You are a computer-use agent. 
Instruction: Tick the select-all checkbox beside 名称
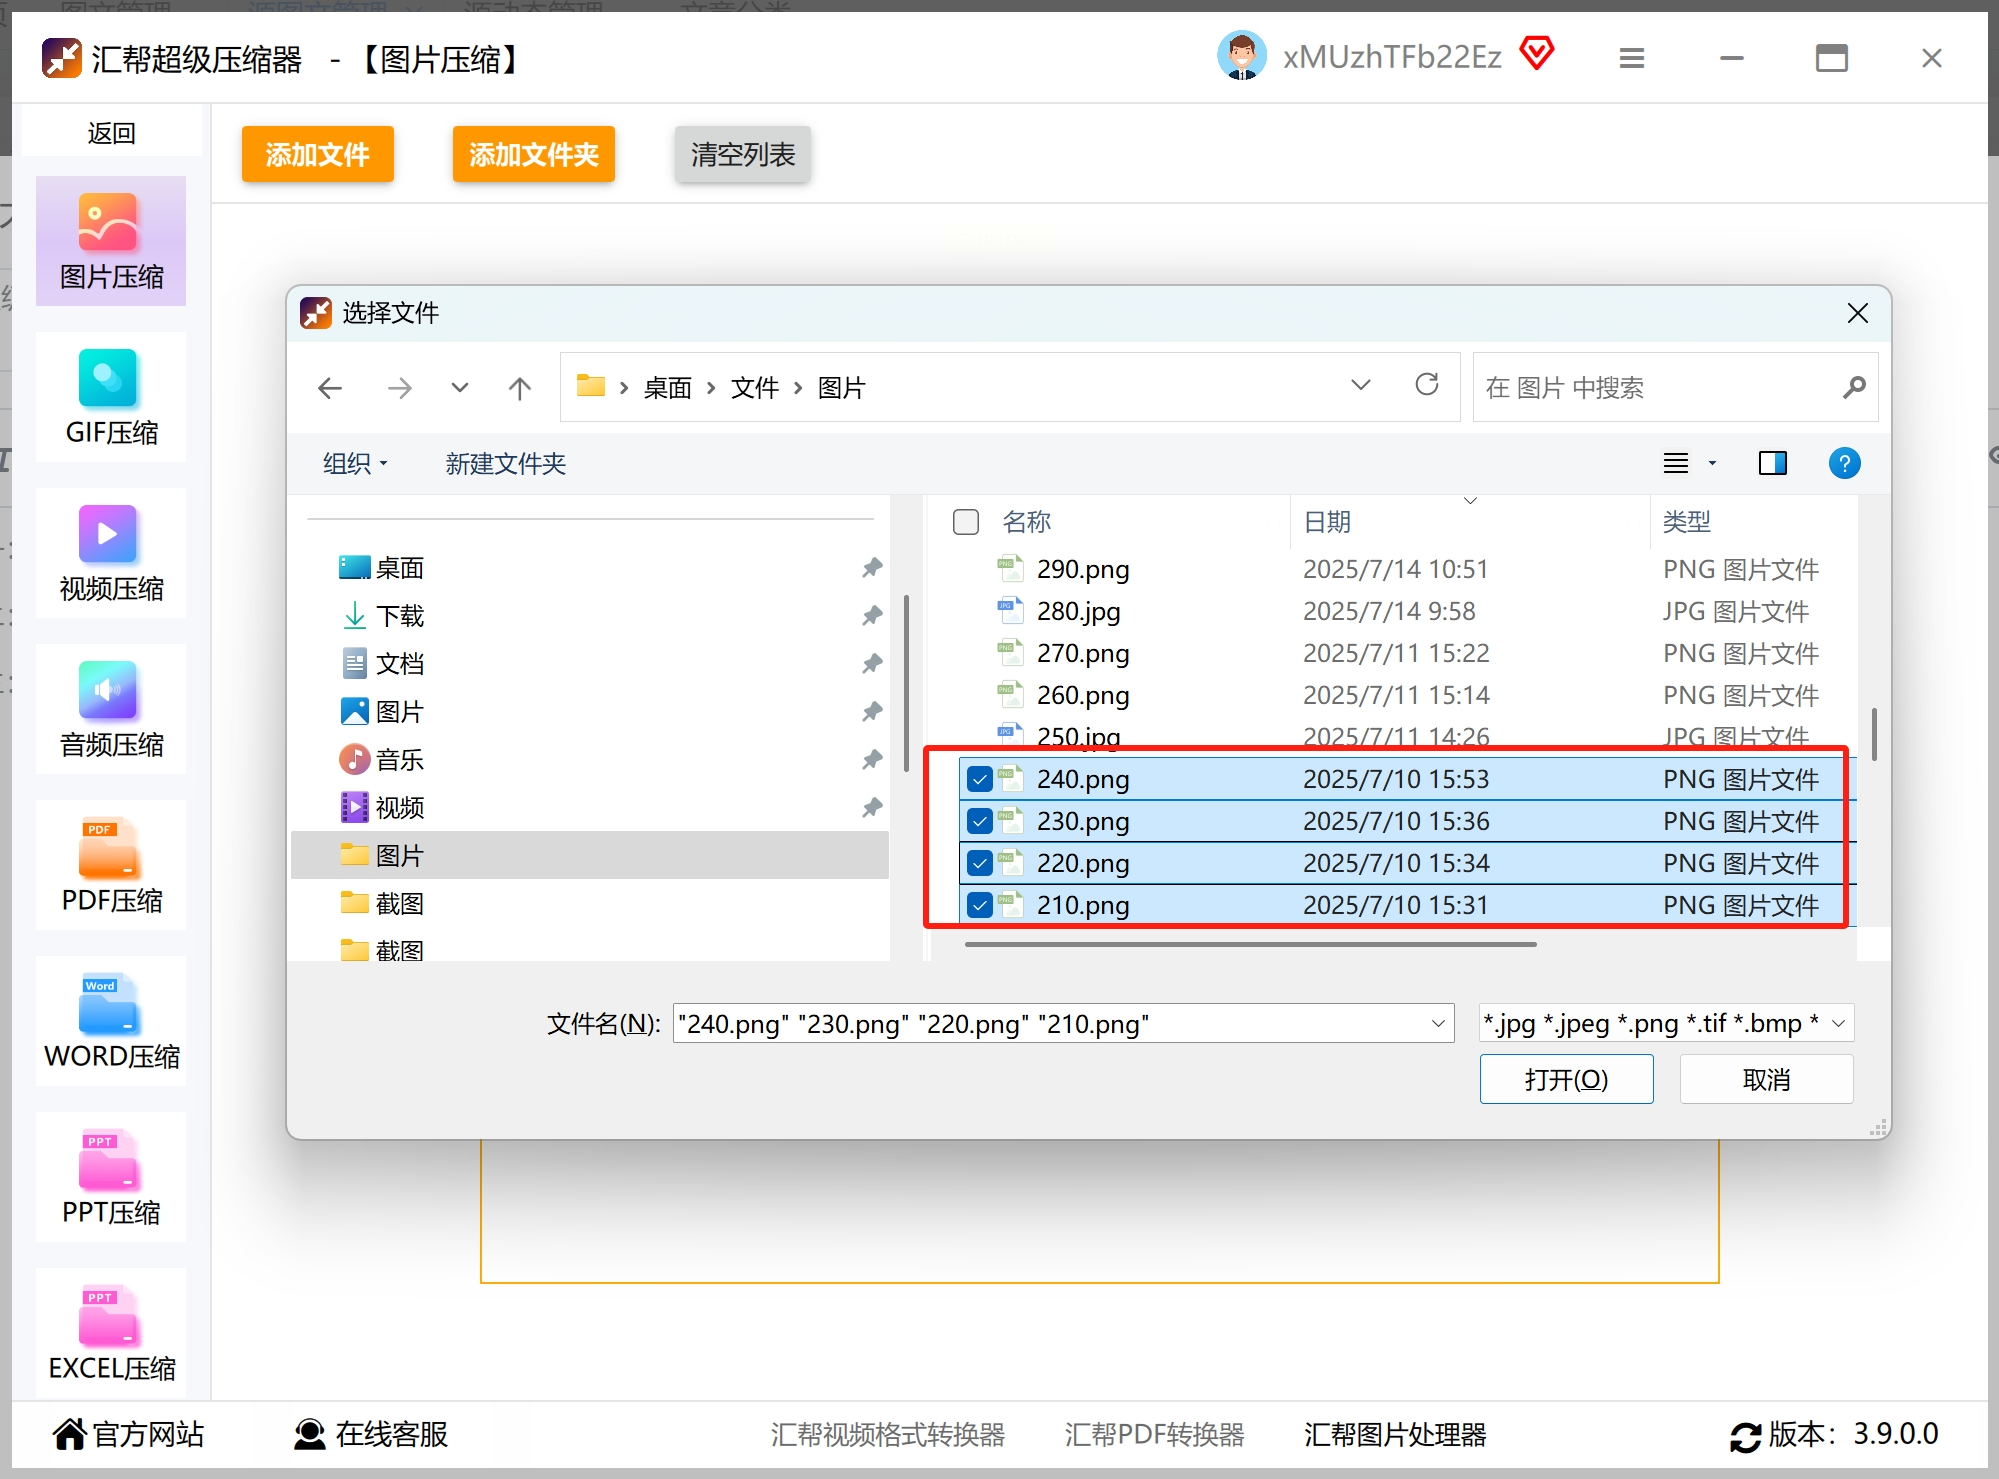click(x=966, y=522)
